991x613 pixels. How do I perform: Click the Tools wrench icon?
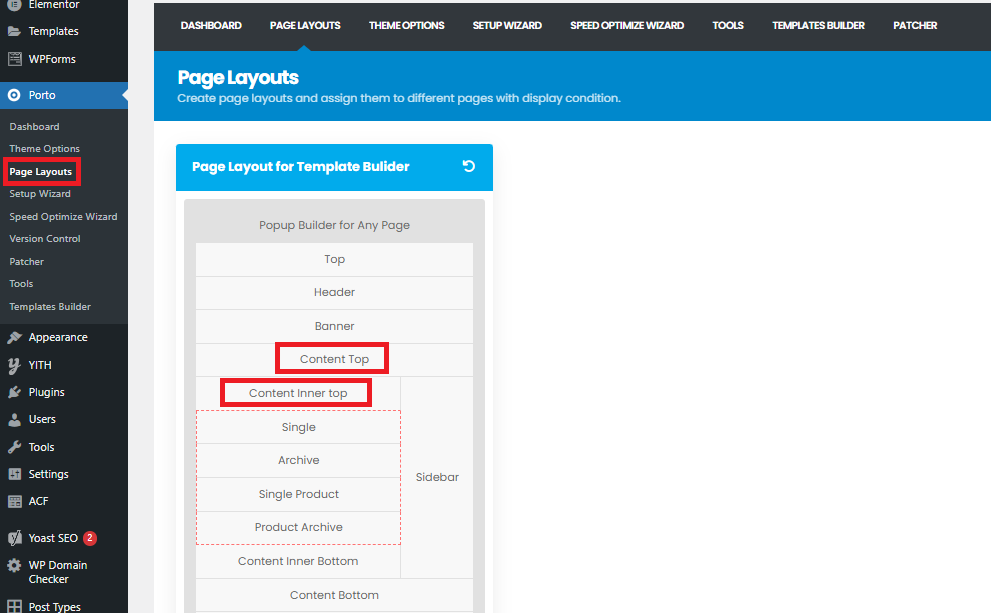14,447
